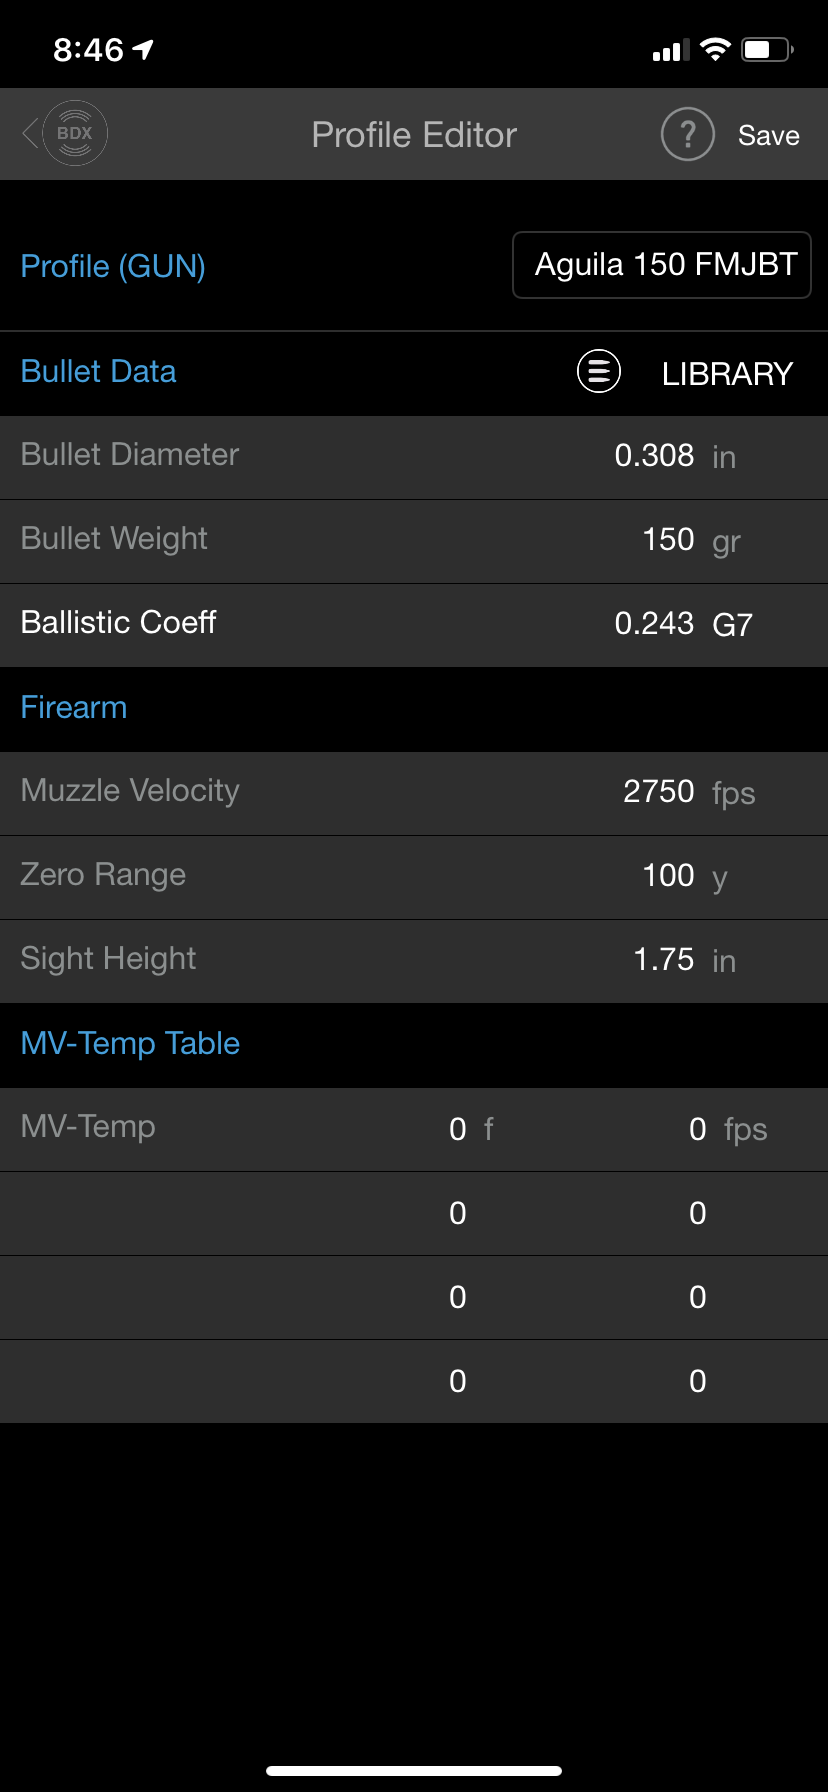Tap the location arrow beside the time
The height and width of the screenshot is (1792, 828).
click(143, 49)
